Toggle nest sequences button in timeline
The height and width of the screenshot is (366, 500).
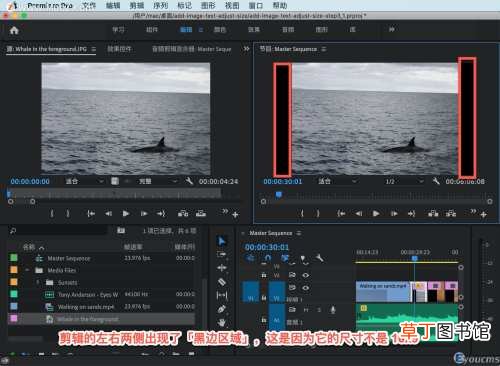[x=250, y=258]
